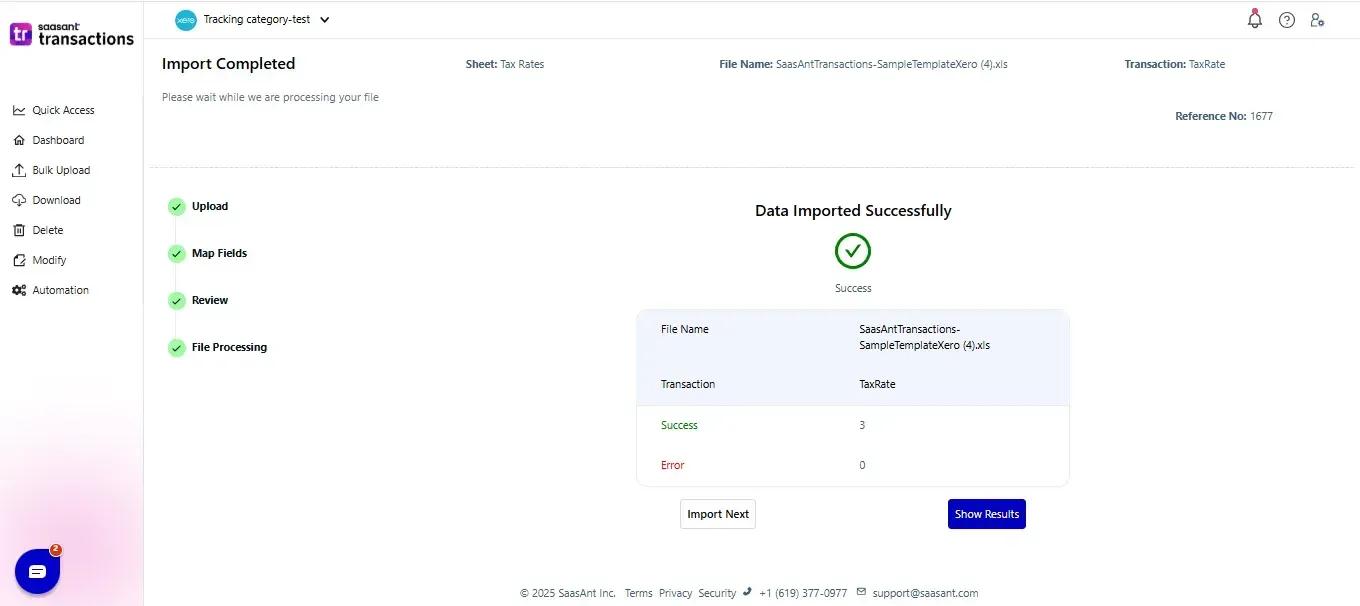Image resolution: width=1360 pixels, height=606 pixels.
Task: Click the support@saasant.com email link
Action: tap(925, 593)
